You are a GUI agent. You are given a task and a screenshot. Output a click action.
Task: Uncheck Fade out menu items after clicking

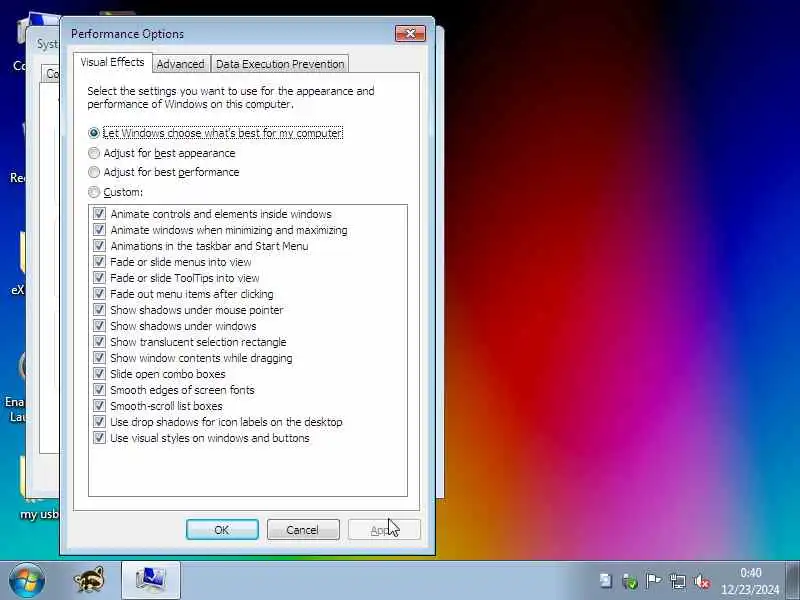pyautogui.click(x=99, y=294)
